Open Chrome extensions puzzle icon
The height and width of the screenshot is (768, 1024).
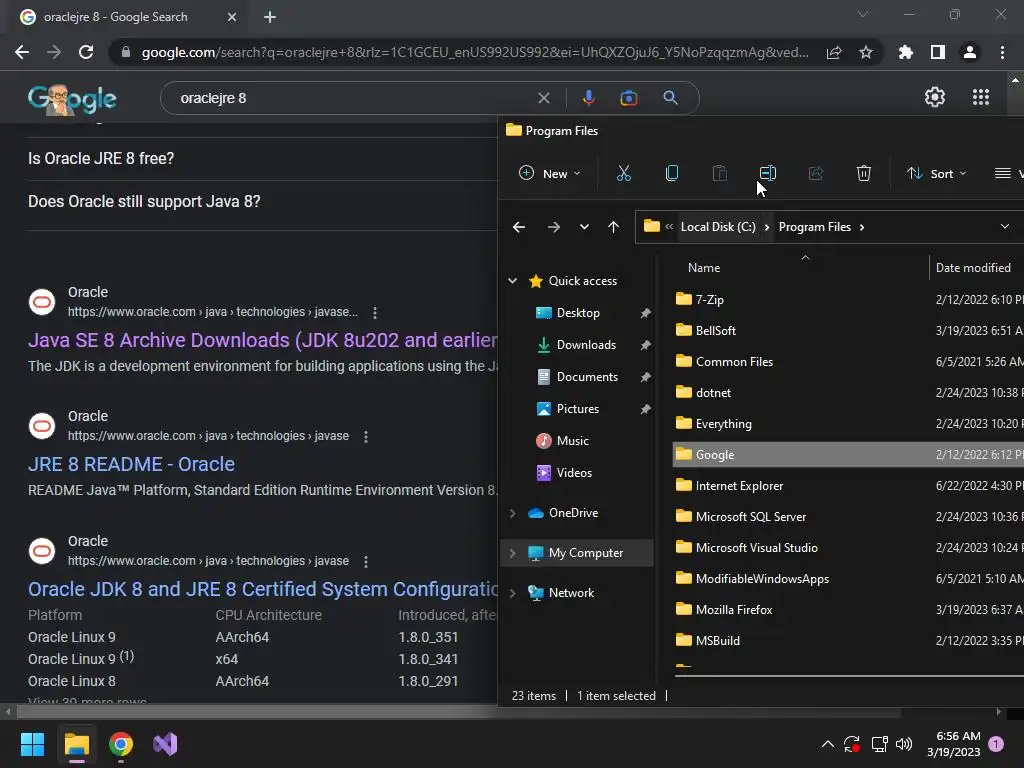tap(905, 52)
